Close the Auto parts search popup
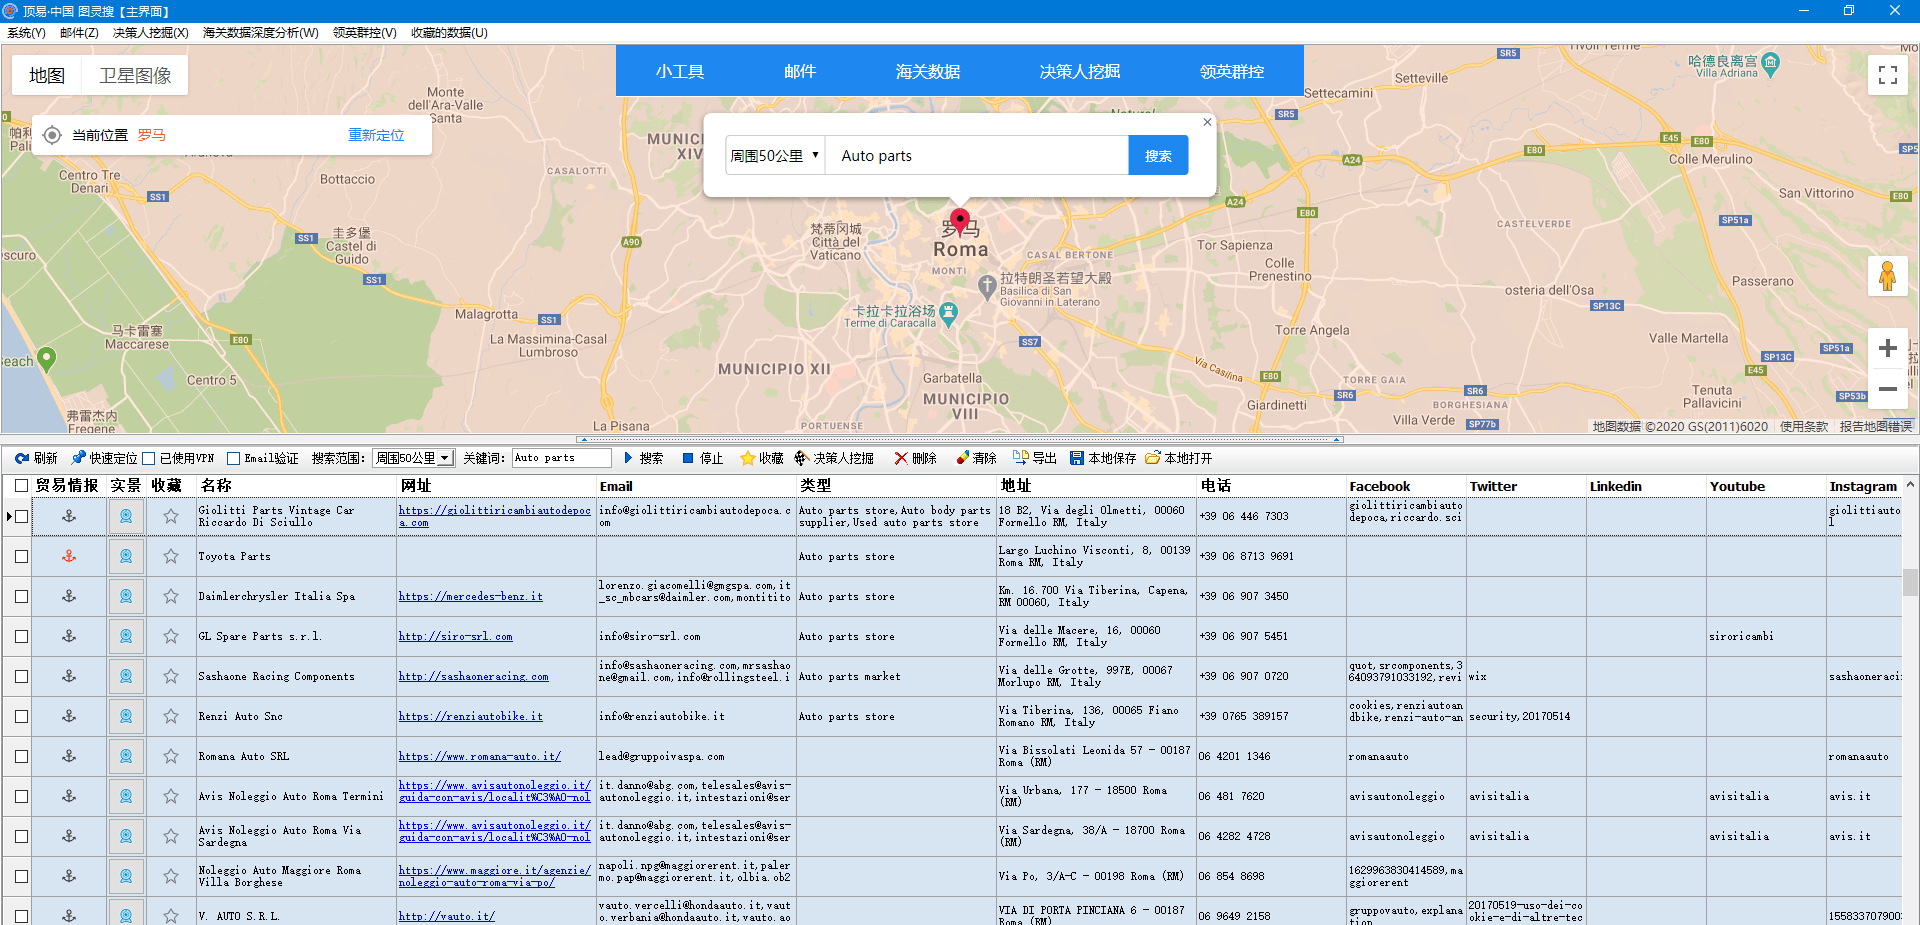This screenshot has height=925, width=1920. [x=1207, y=122]
